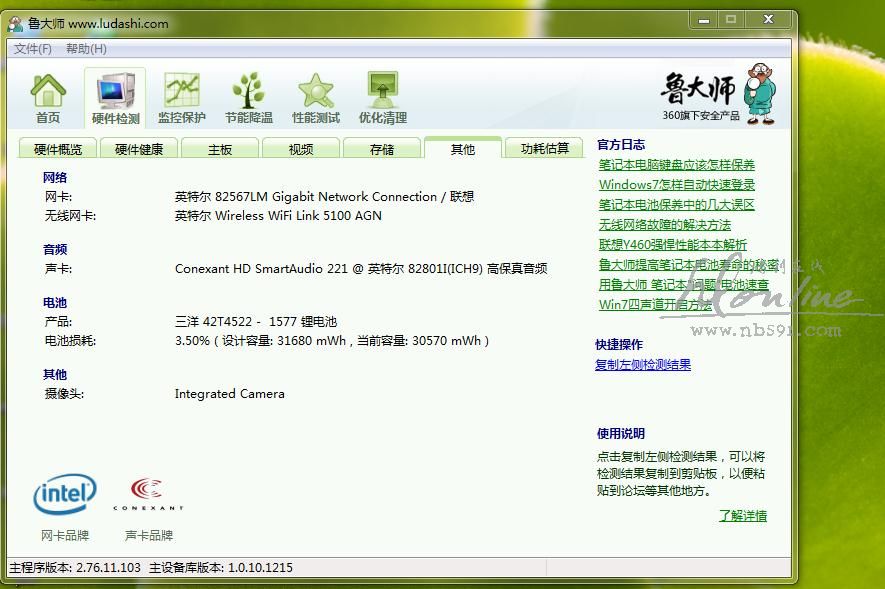Open link 笔记本电脑键盘应该怎样保养
This screenshot has height=589, width=885.
coord(676,165)
